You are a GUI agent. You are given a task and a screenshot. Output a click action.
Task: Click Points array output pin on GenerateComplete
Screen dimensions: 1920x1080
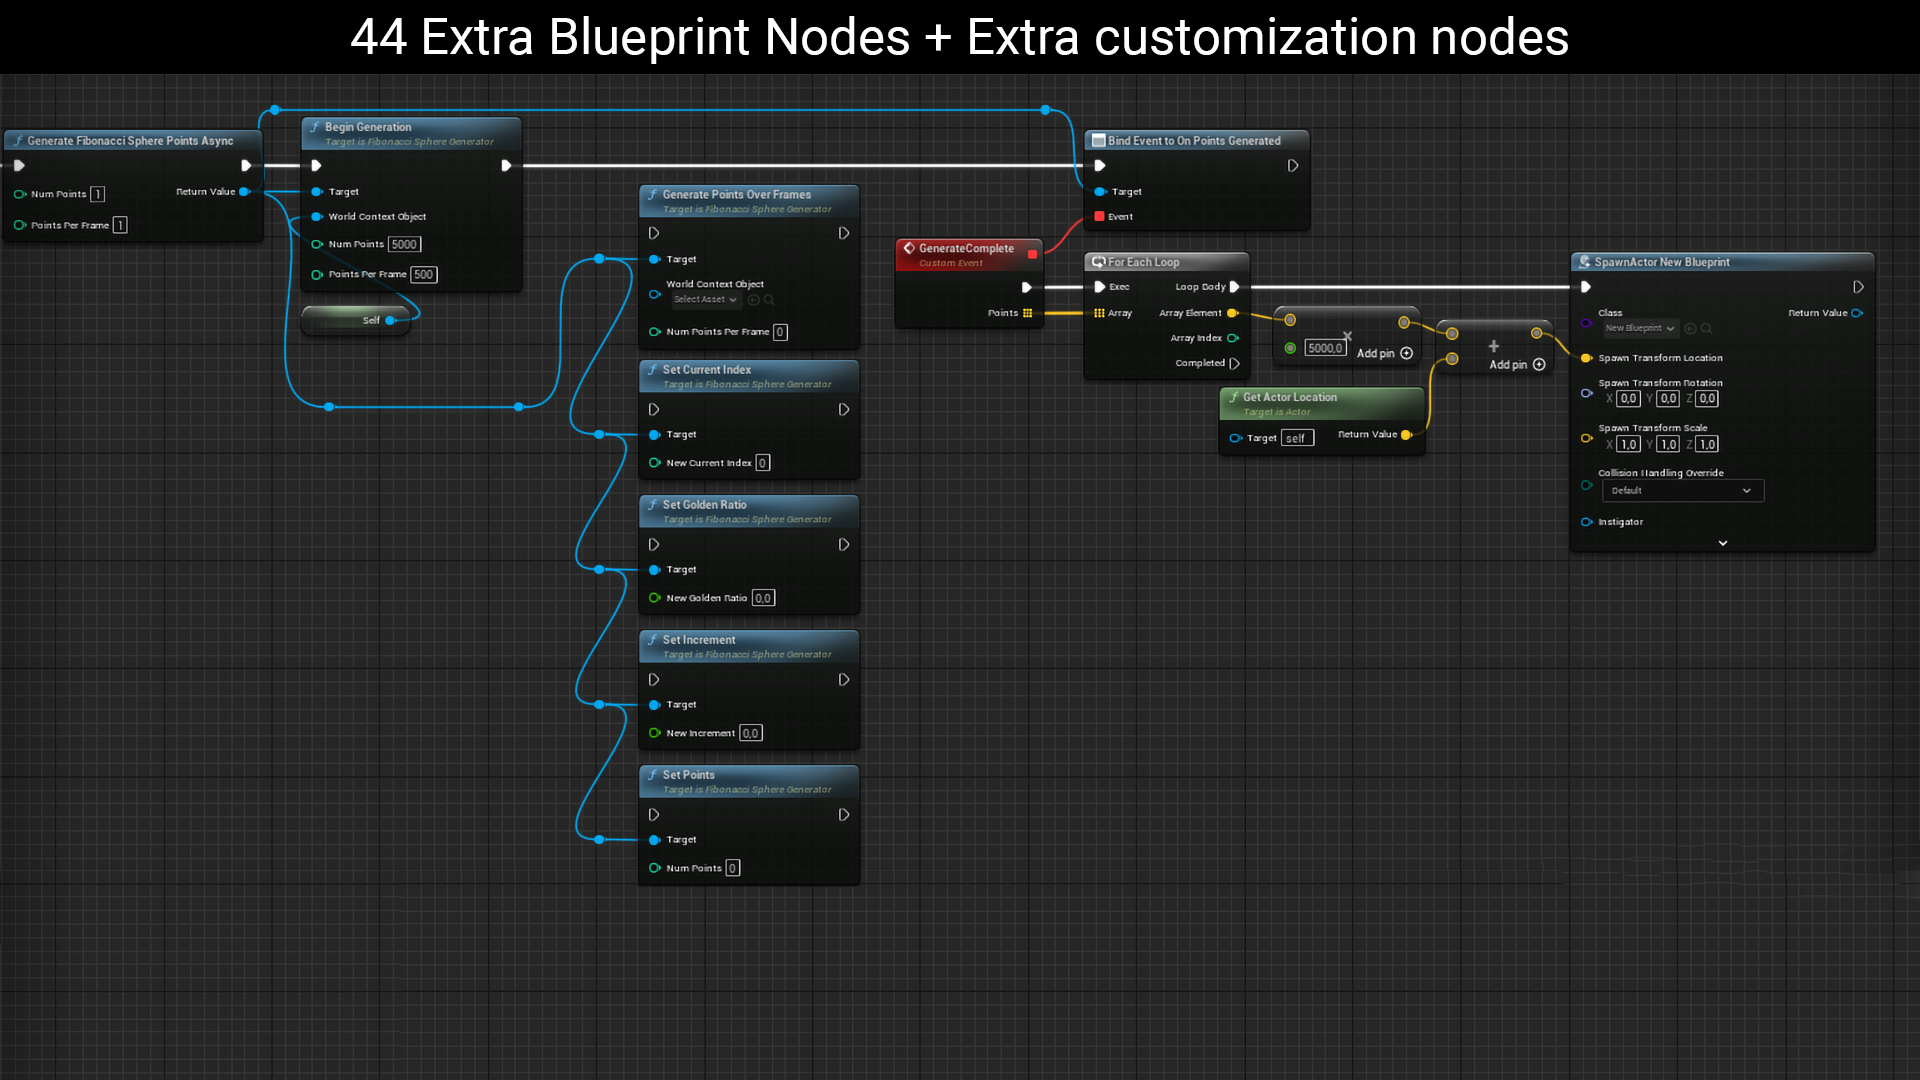point(1027,313)
